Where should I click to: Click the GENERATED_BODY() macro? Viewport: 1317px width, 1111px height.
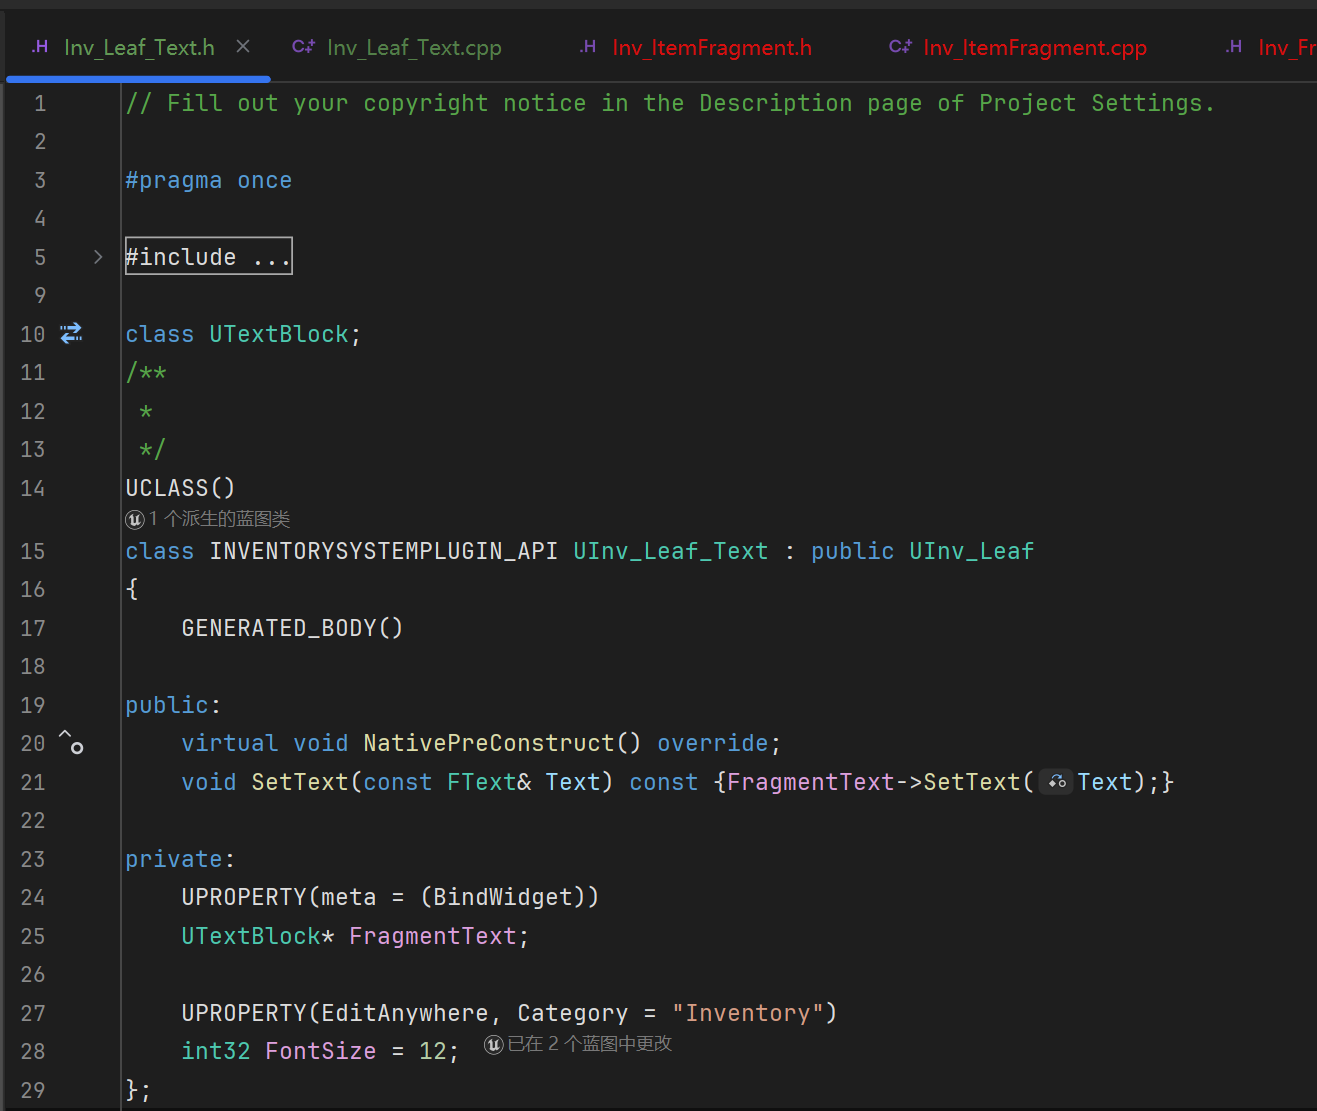click(x=292, y=628)
